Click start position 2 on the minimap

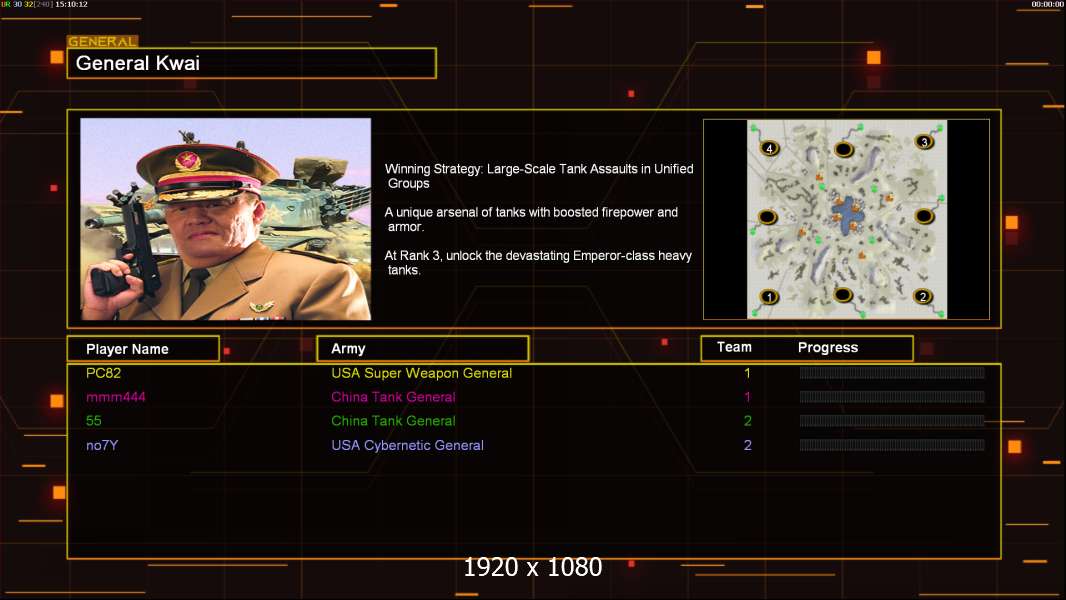(923, 296)
